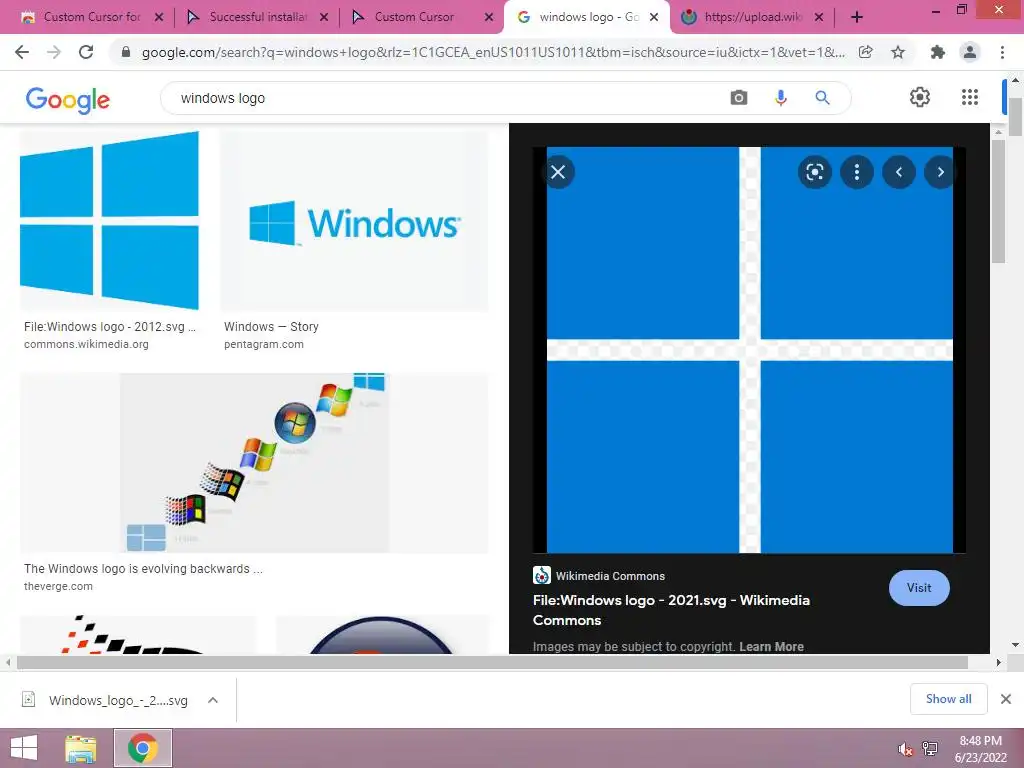Screen dimensions: 1024x768
Task: Open Windows logo 2012 thumbnail
Action: pyautogui.click(x=109, y=220)
